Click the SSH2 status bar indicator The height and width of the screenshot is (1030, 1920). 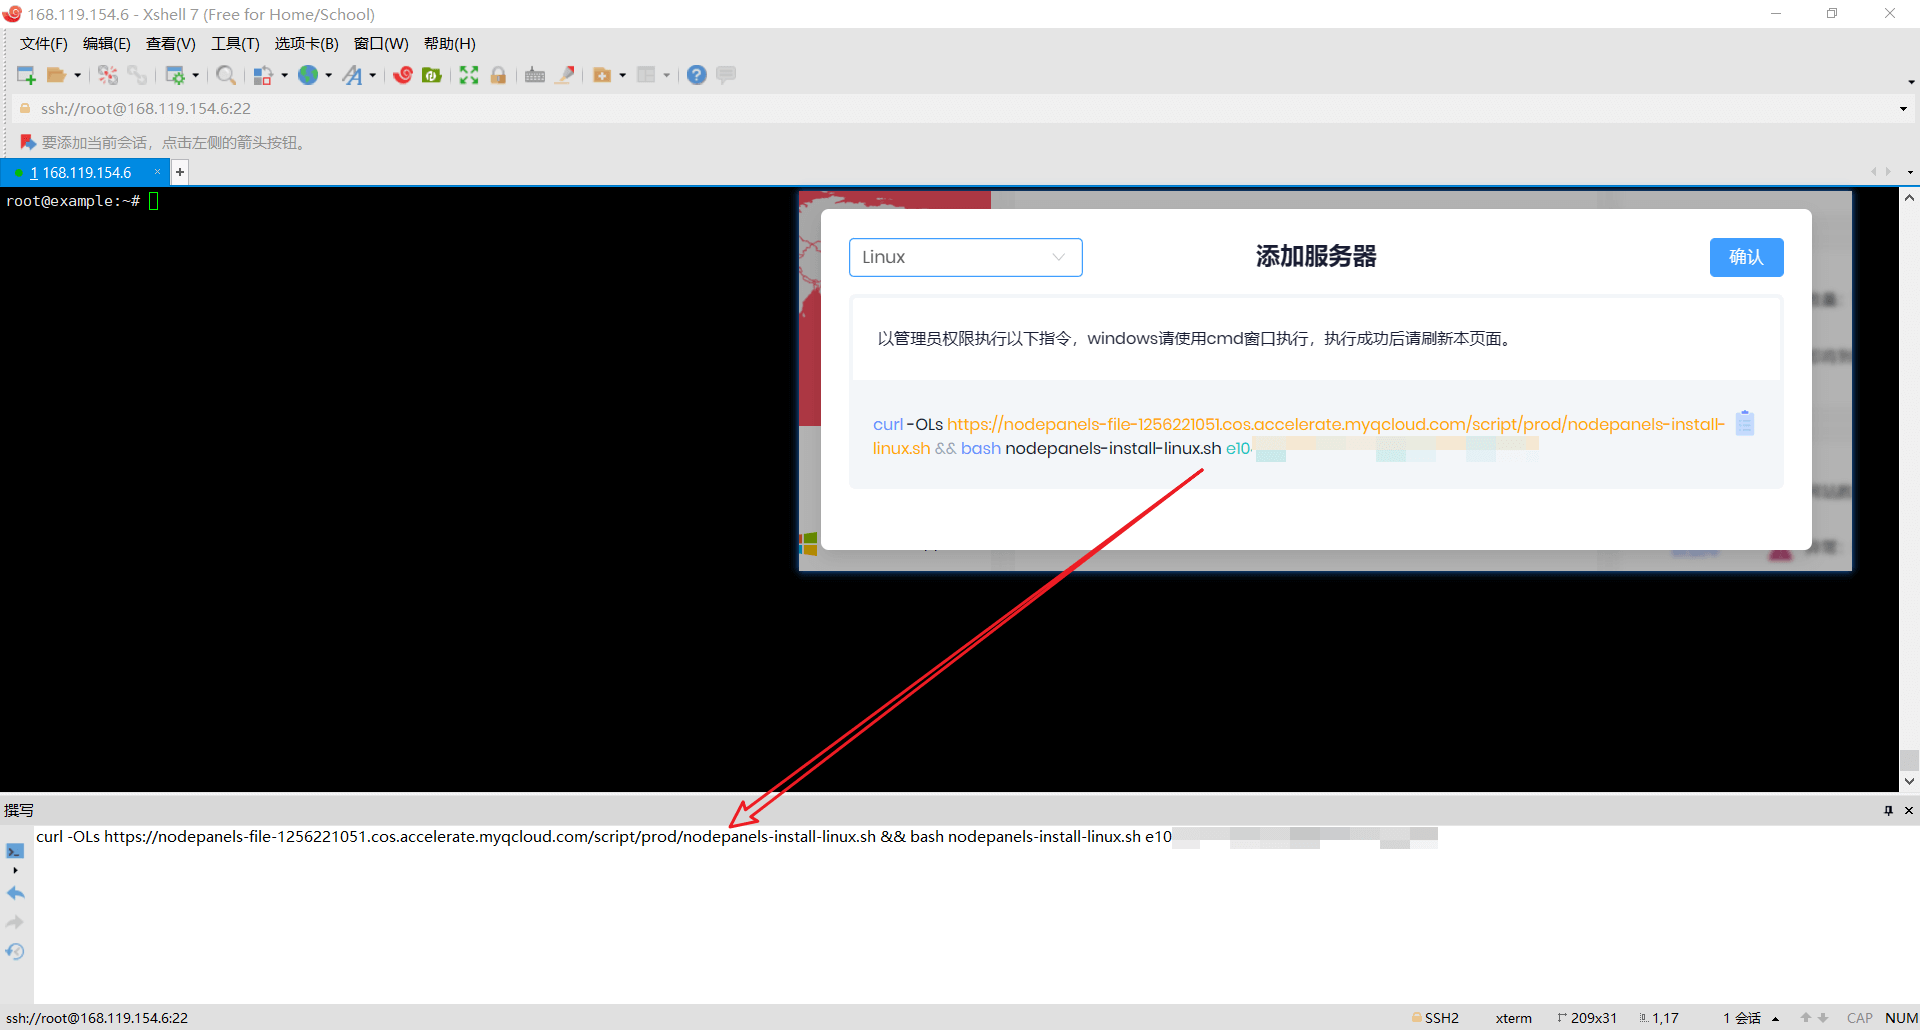[x=1435, y=1018]
